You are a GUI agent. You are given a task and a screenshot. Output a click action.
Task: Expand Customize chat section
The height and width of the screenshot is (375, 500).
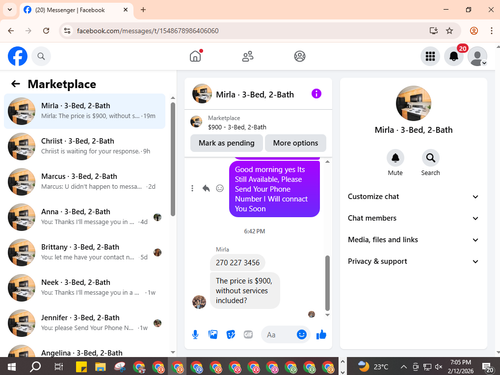click(x=413, y=197)
